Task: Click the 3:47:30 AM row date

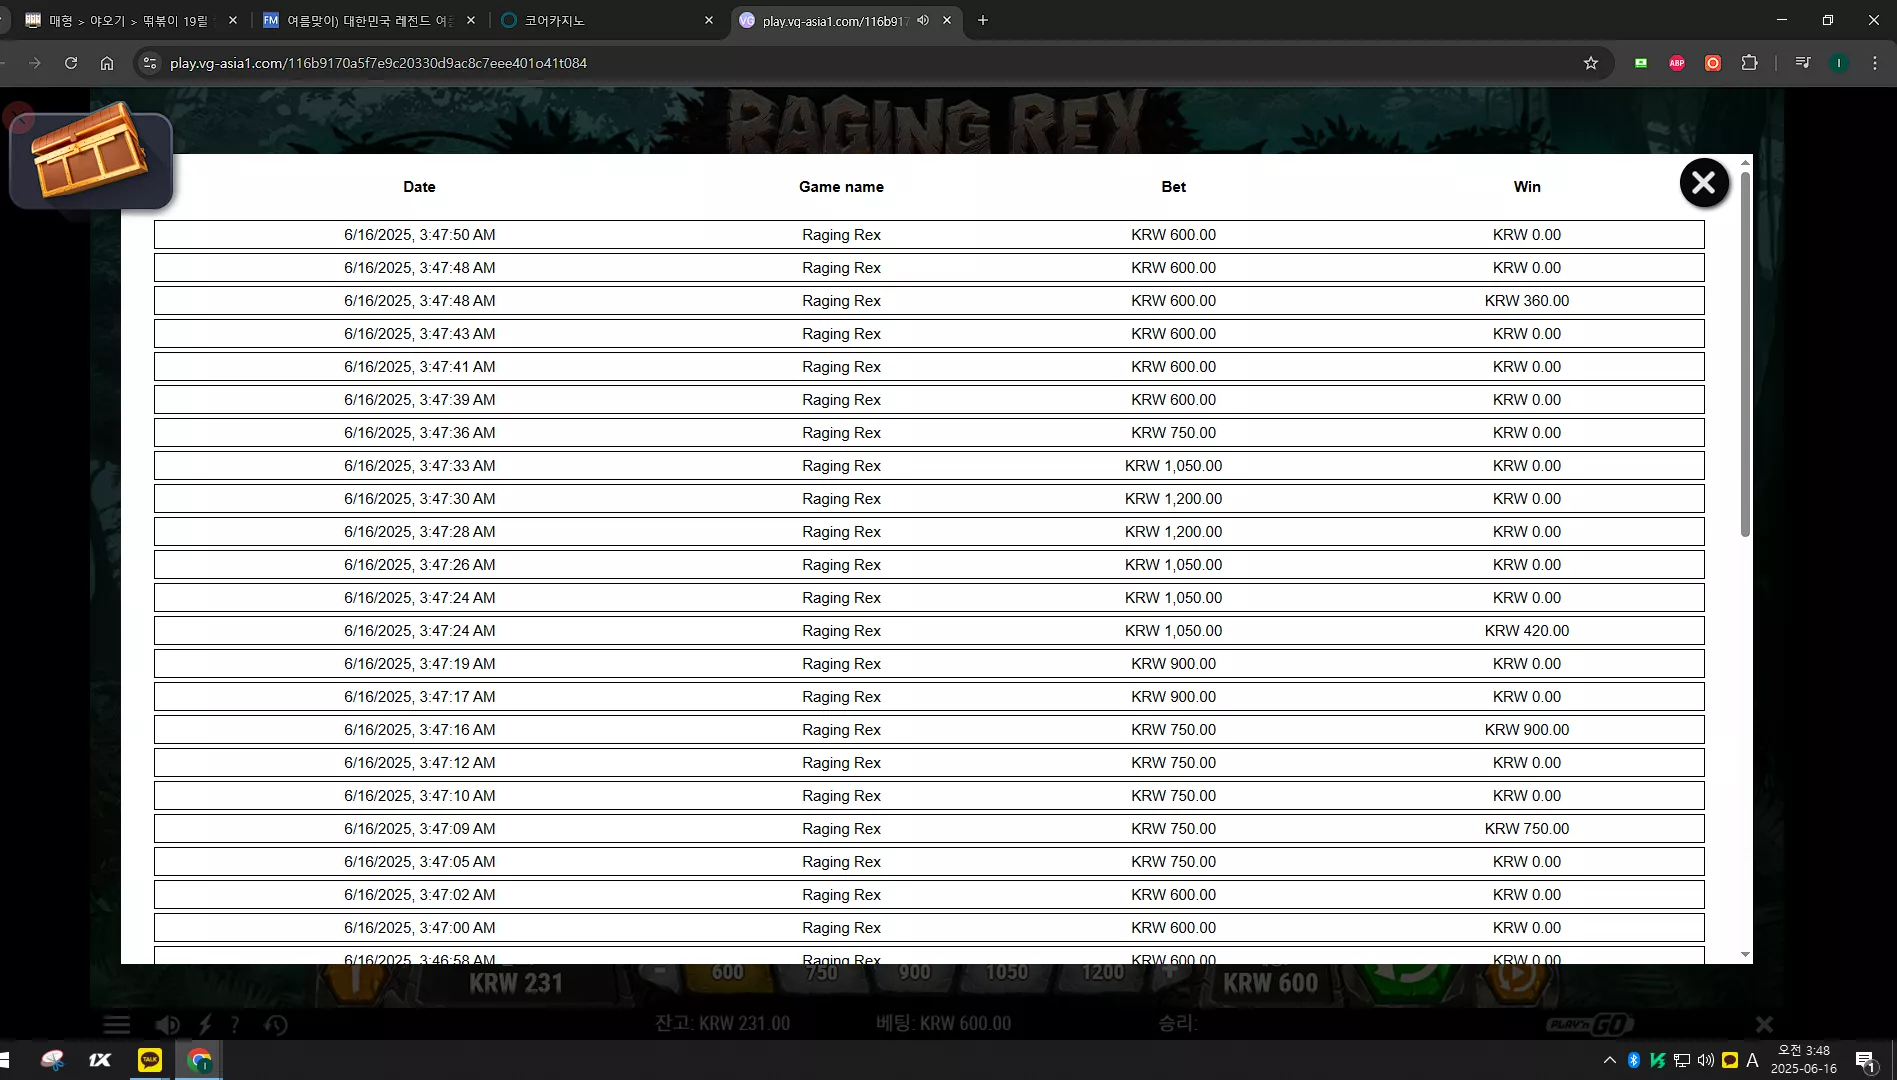Action: (x=420, y=499)
